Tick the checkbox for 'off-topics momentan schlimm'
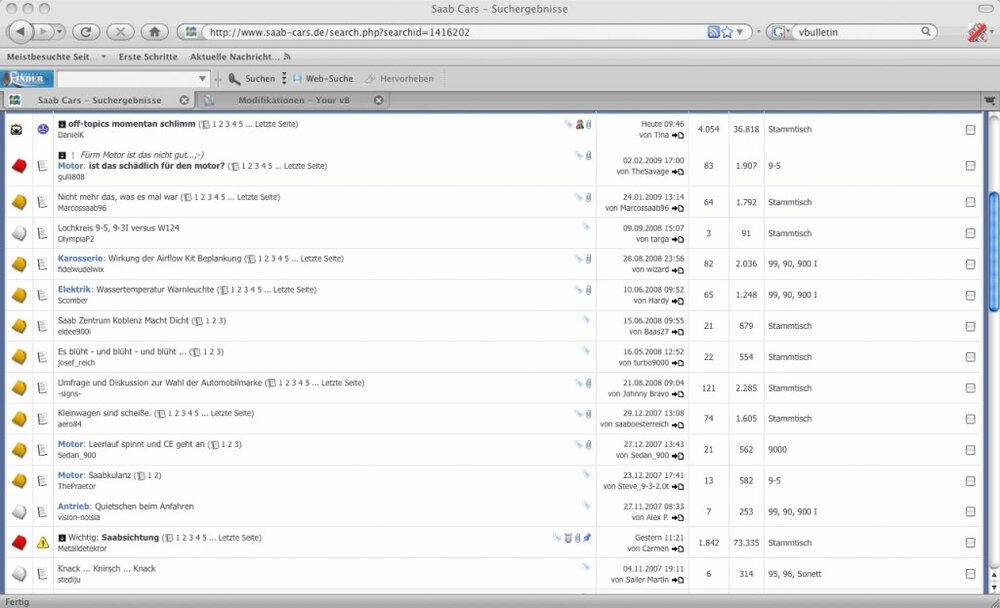Image resolution: width=1000 pixels, height=608 pixels. tap(970, 130)
